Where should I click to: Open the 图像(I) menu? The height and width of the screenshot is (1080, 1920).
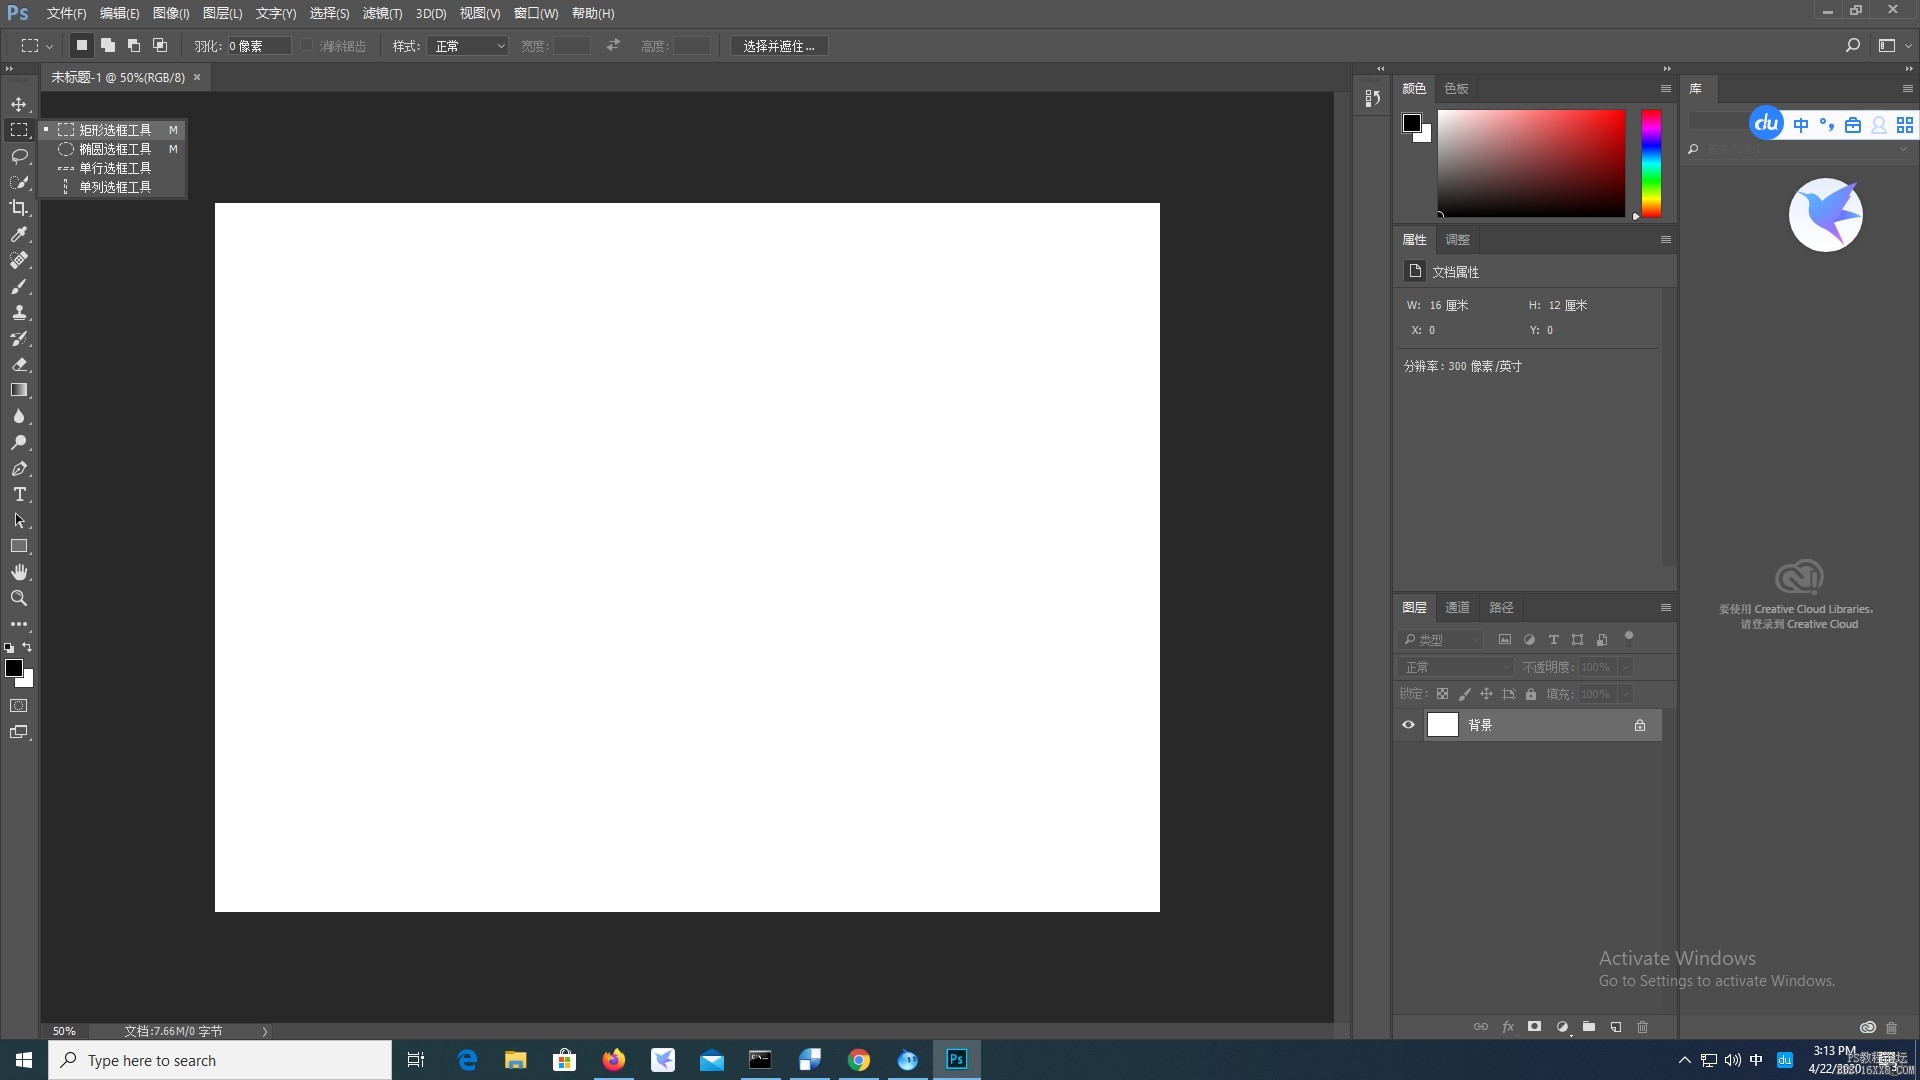point(171,14)
